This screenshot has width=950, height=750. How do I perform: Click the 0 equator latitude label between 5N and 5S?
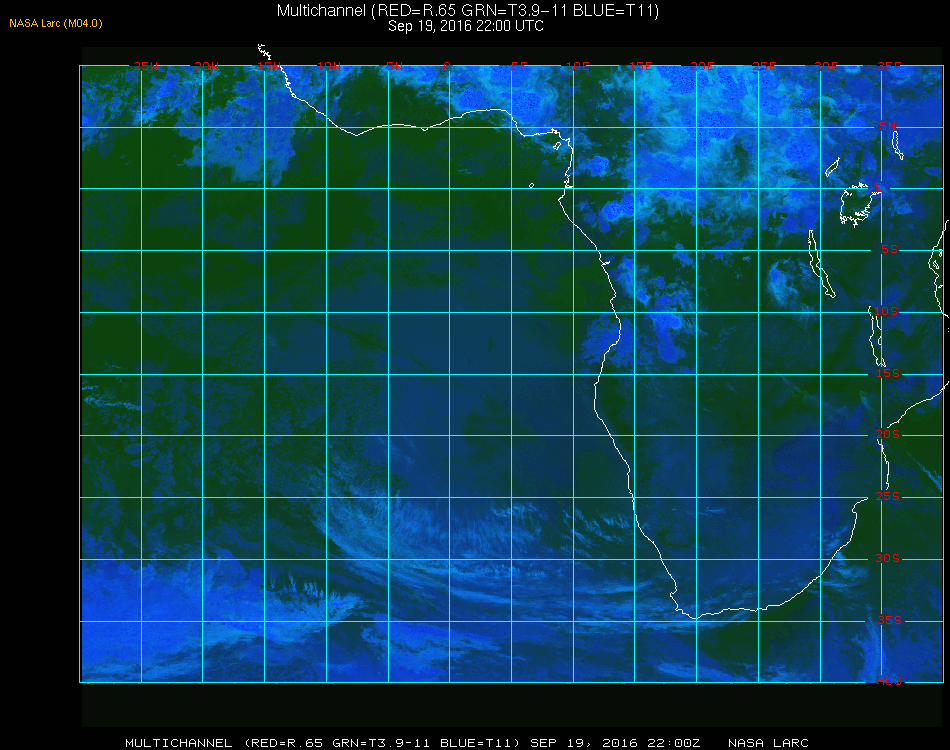point(879,188)
